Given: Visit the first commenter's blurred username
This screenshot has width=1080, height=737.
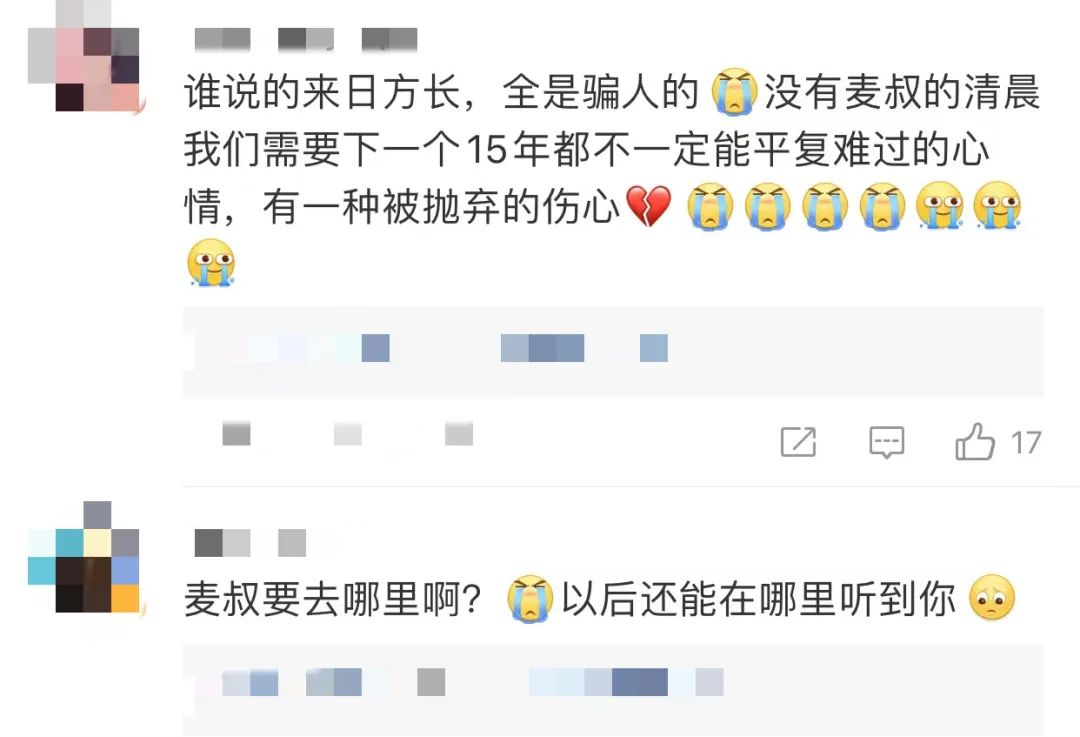Looking at the screenshot, I should click(306, 39).
